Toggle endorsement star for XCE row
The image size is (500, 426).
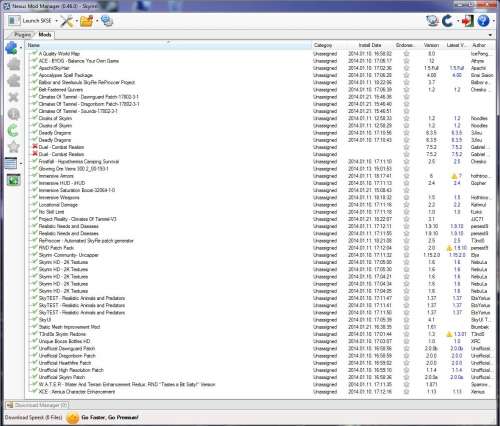click(x=406, y=392)
